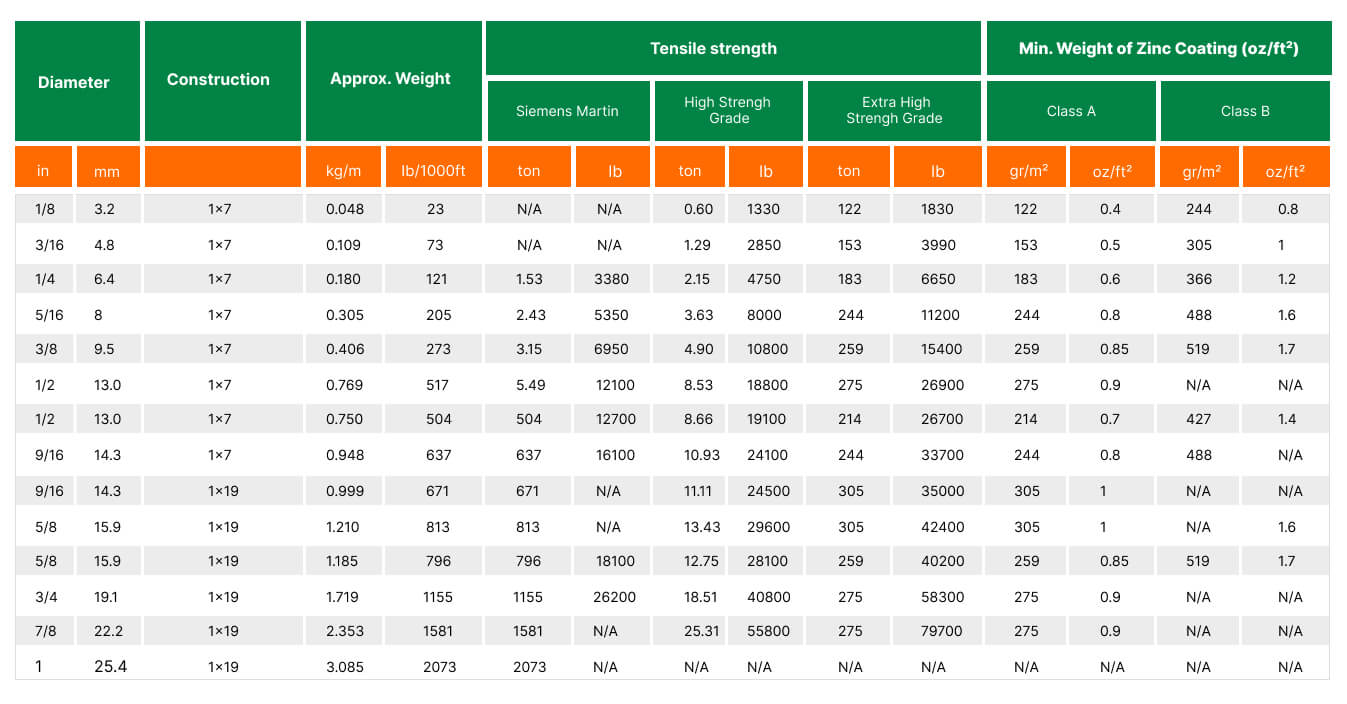This screenshot has width=1347, height=704.
Task: Click the Diameter column header
Action: tap(74, 82)
